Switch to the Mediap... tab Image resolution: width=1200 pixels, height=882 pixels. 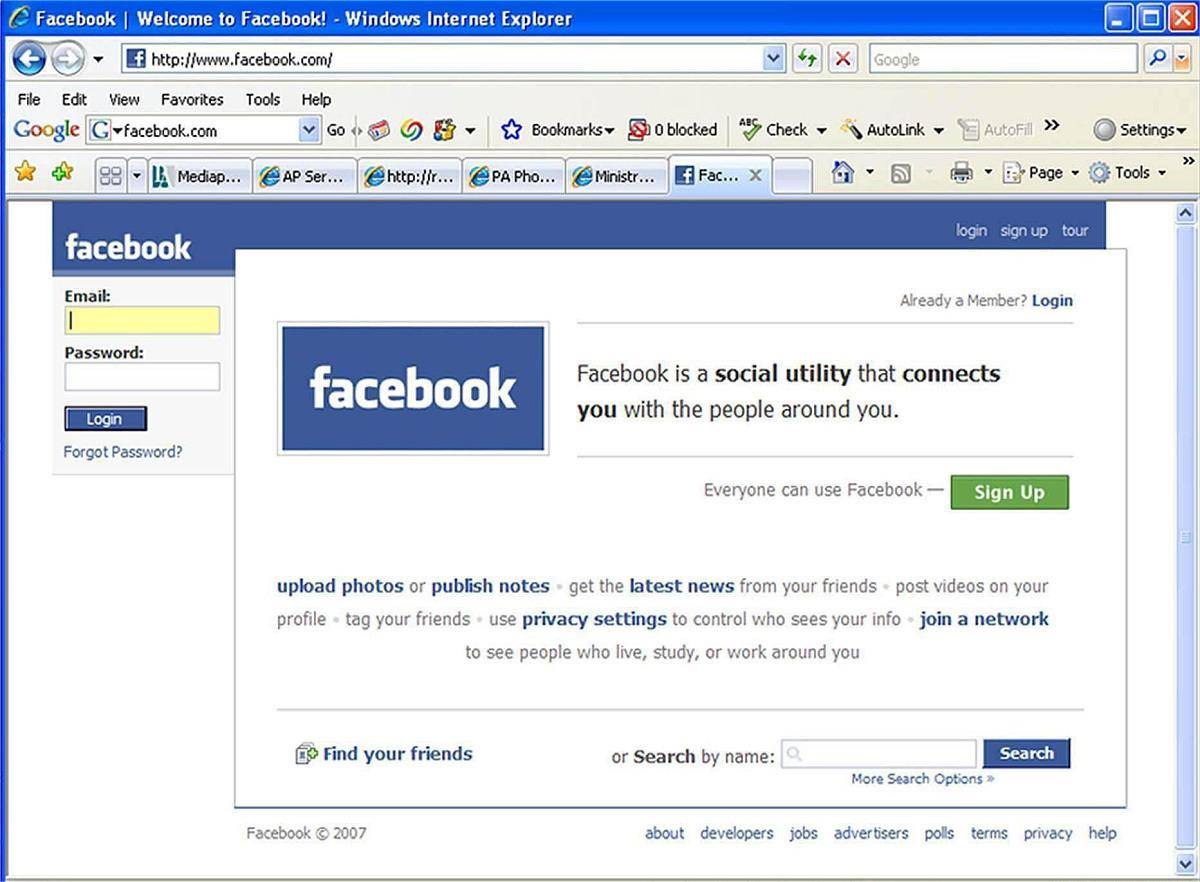(198, 176)
